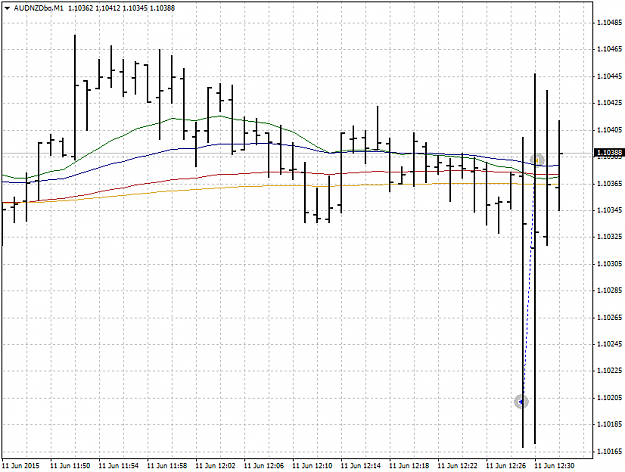Click the 11 Jun 12:06 time label
This screenshot has width=625, height=472.
click(x=264, y=466)
